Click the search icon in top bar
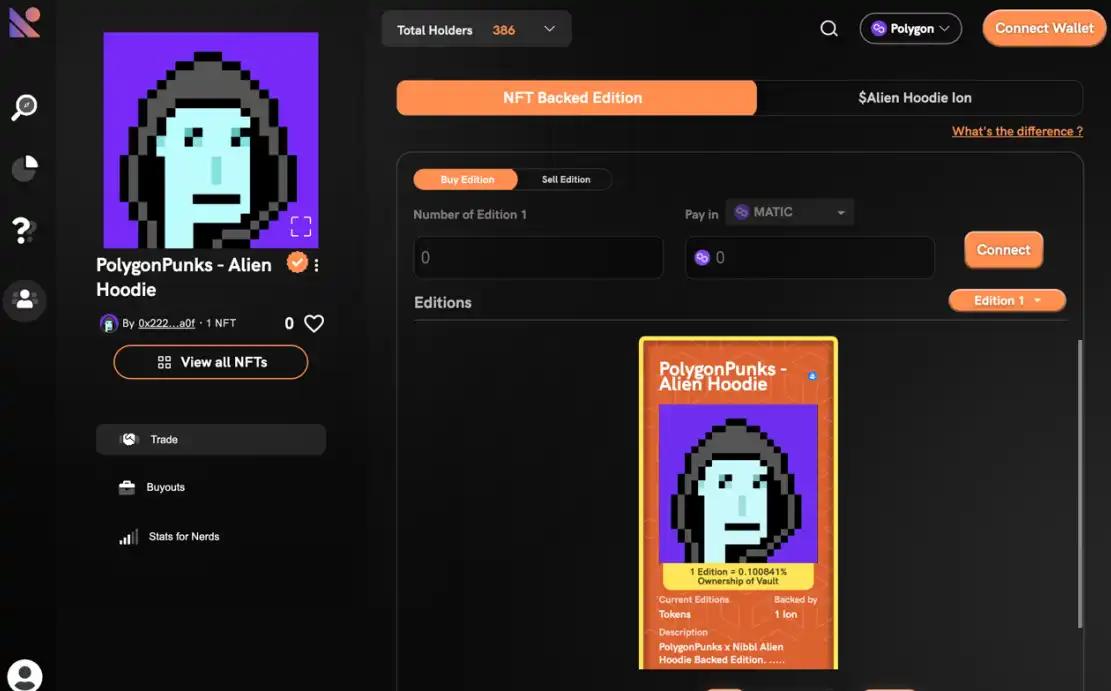Screen dimensions: 1111x691 coord(829,29)
